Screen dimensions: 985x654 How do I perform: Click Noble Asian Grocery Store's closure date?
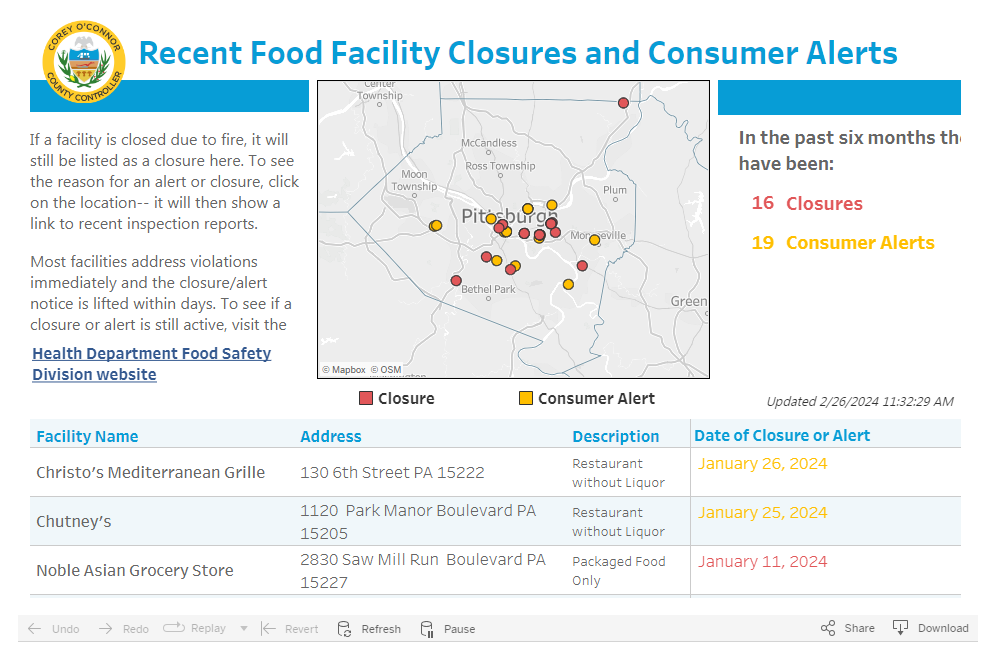point(762,561)
